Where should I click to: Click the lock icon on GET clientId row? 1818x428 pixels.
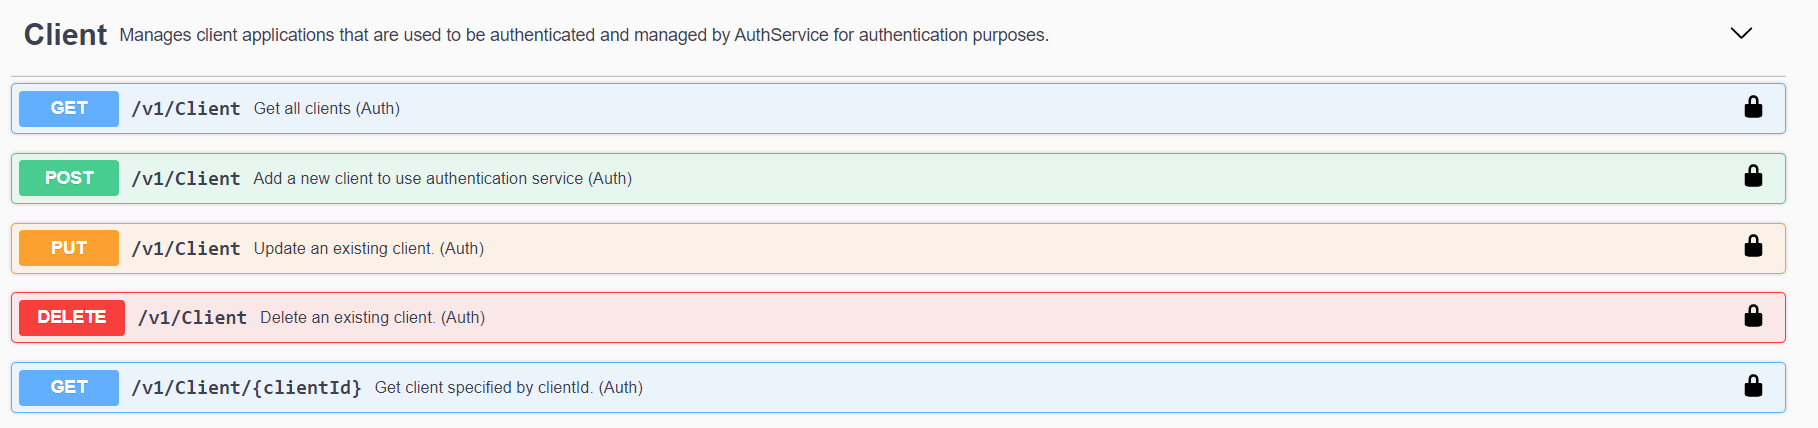pyautogui.click(x=1753, y=386)
